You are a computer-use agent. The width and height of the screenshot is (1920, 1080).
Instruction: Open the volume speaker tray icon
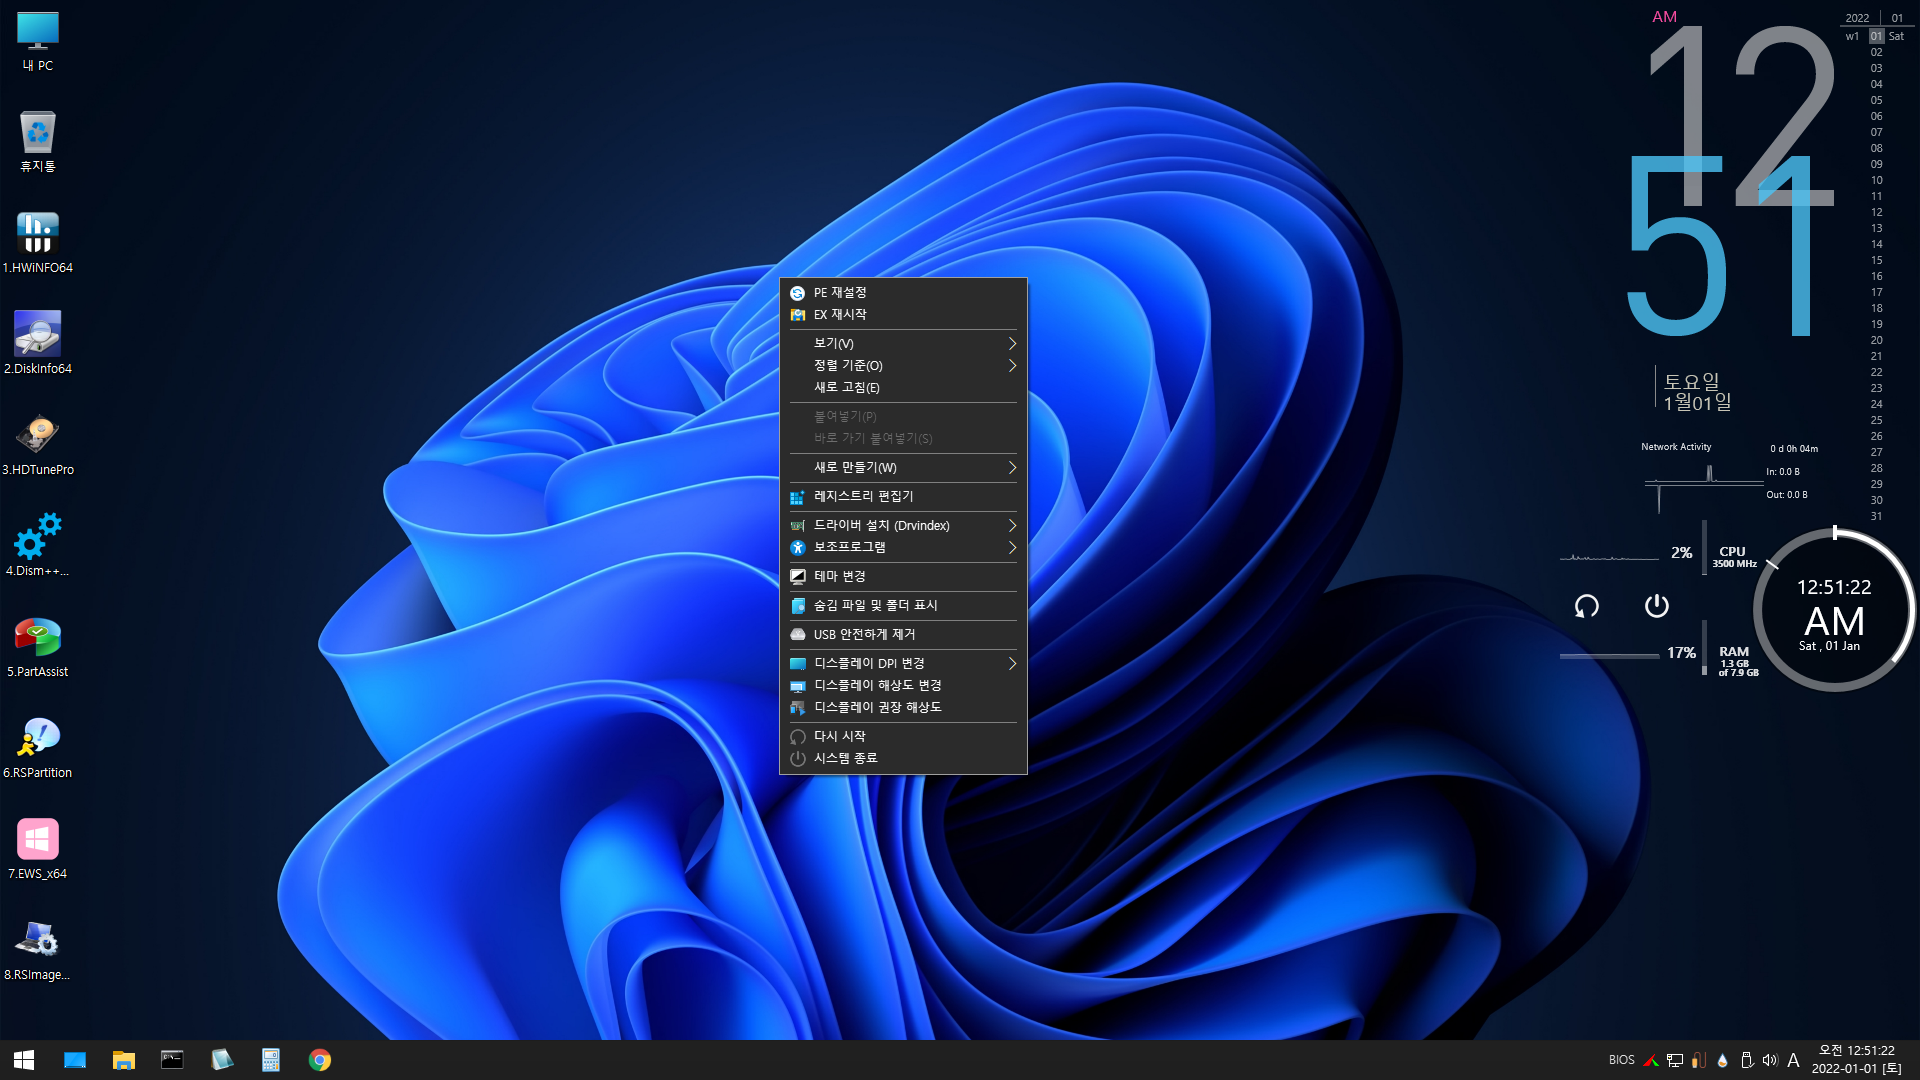pyautogui.click(x=1770, y=1060)
